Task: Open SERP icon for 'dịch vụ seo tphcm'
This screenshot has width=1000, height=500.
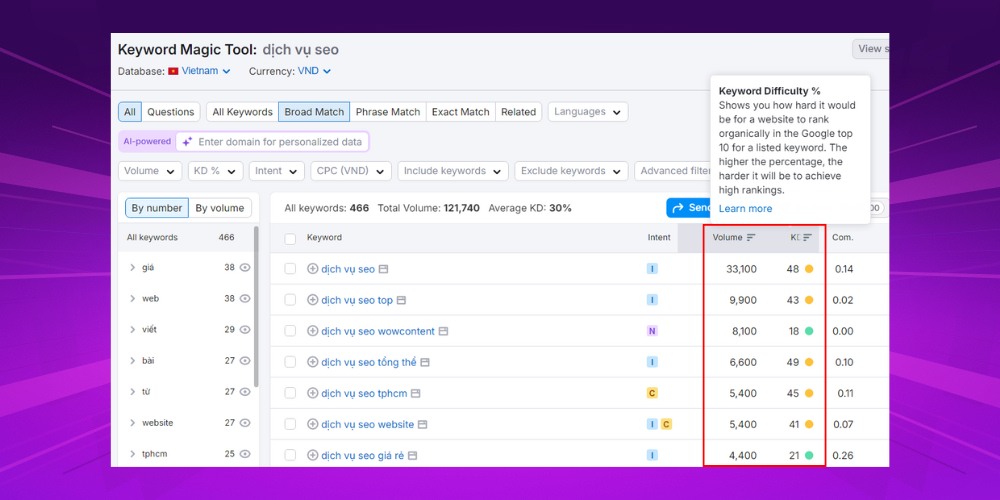Action: click(415, 393)
